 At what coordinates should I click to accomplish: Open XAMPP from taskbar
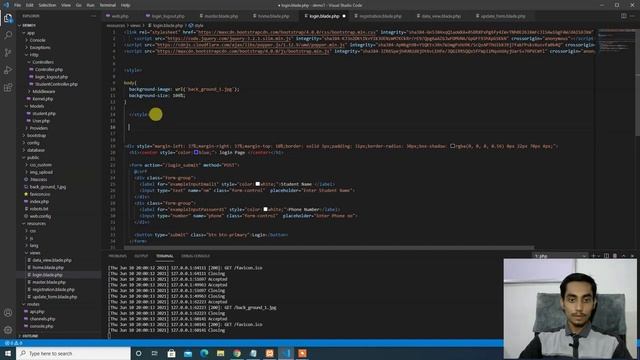tap(269, 353)
